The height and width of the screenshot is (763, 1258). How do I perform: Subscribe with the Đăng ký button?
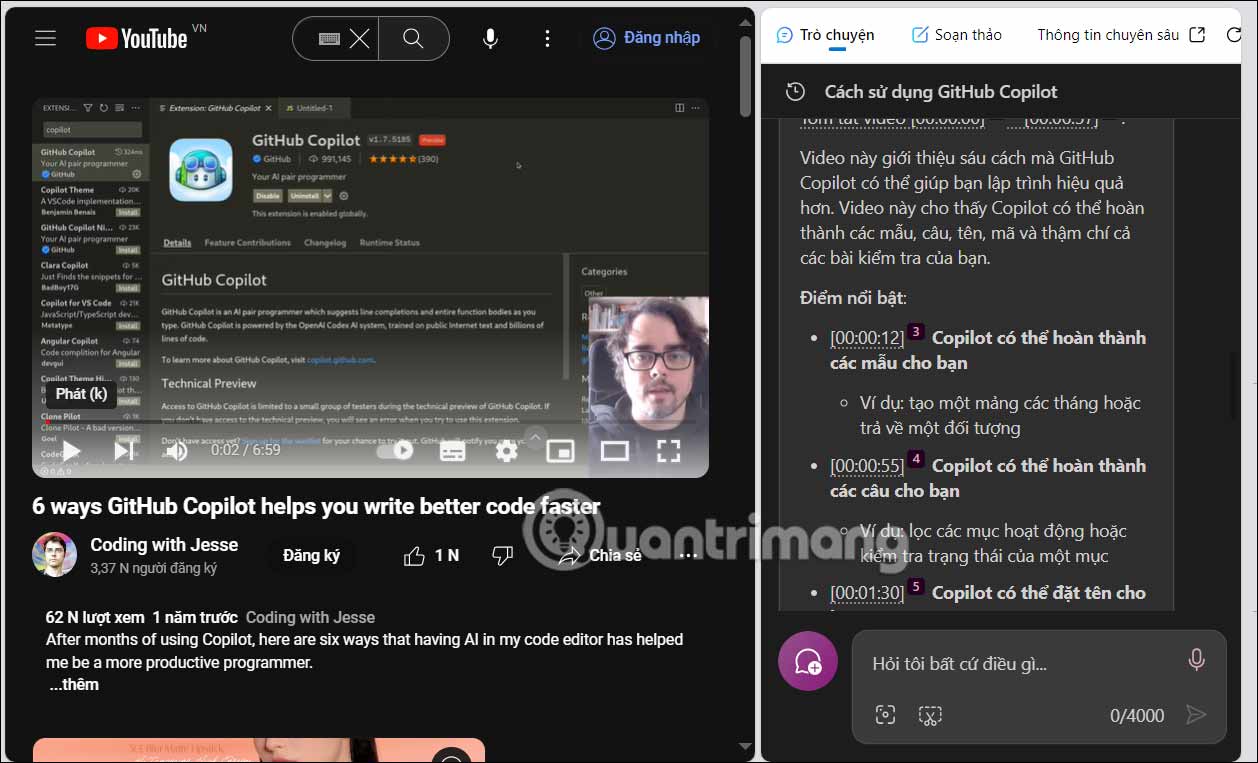tap(311, 555)
